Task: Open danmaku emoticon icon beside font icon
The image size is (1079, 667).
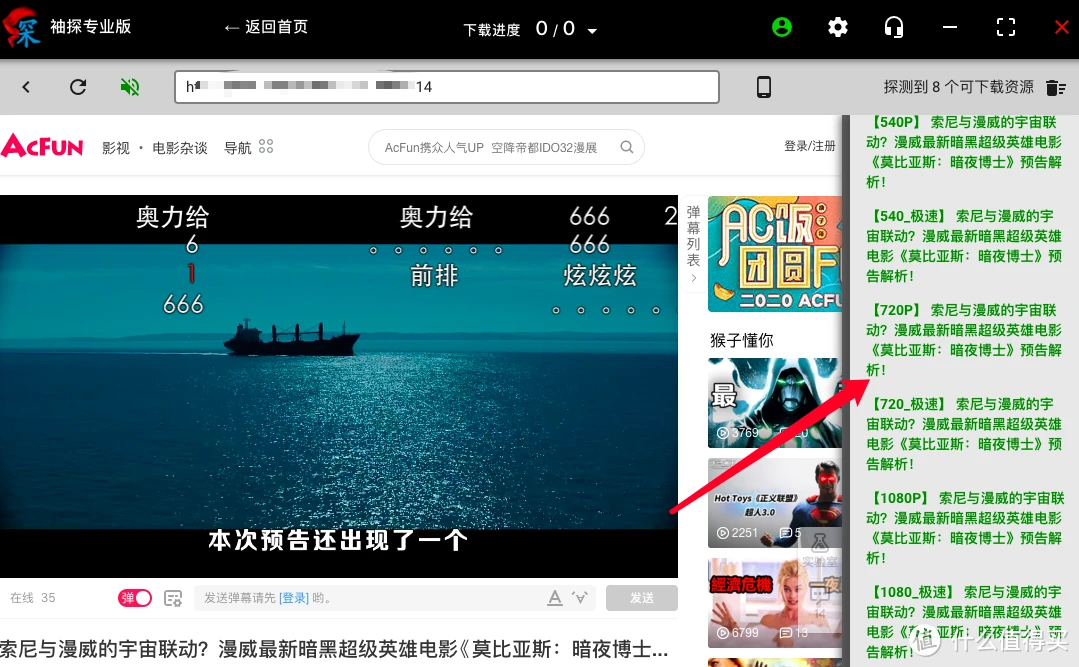Action: 580,598
